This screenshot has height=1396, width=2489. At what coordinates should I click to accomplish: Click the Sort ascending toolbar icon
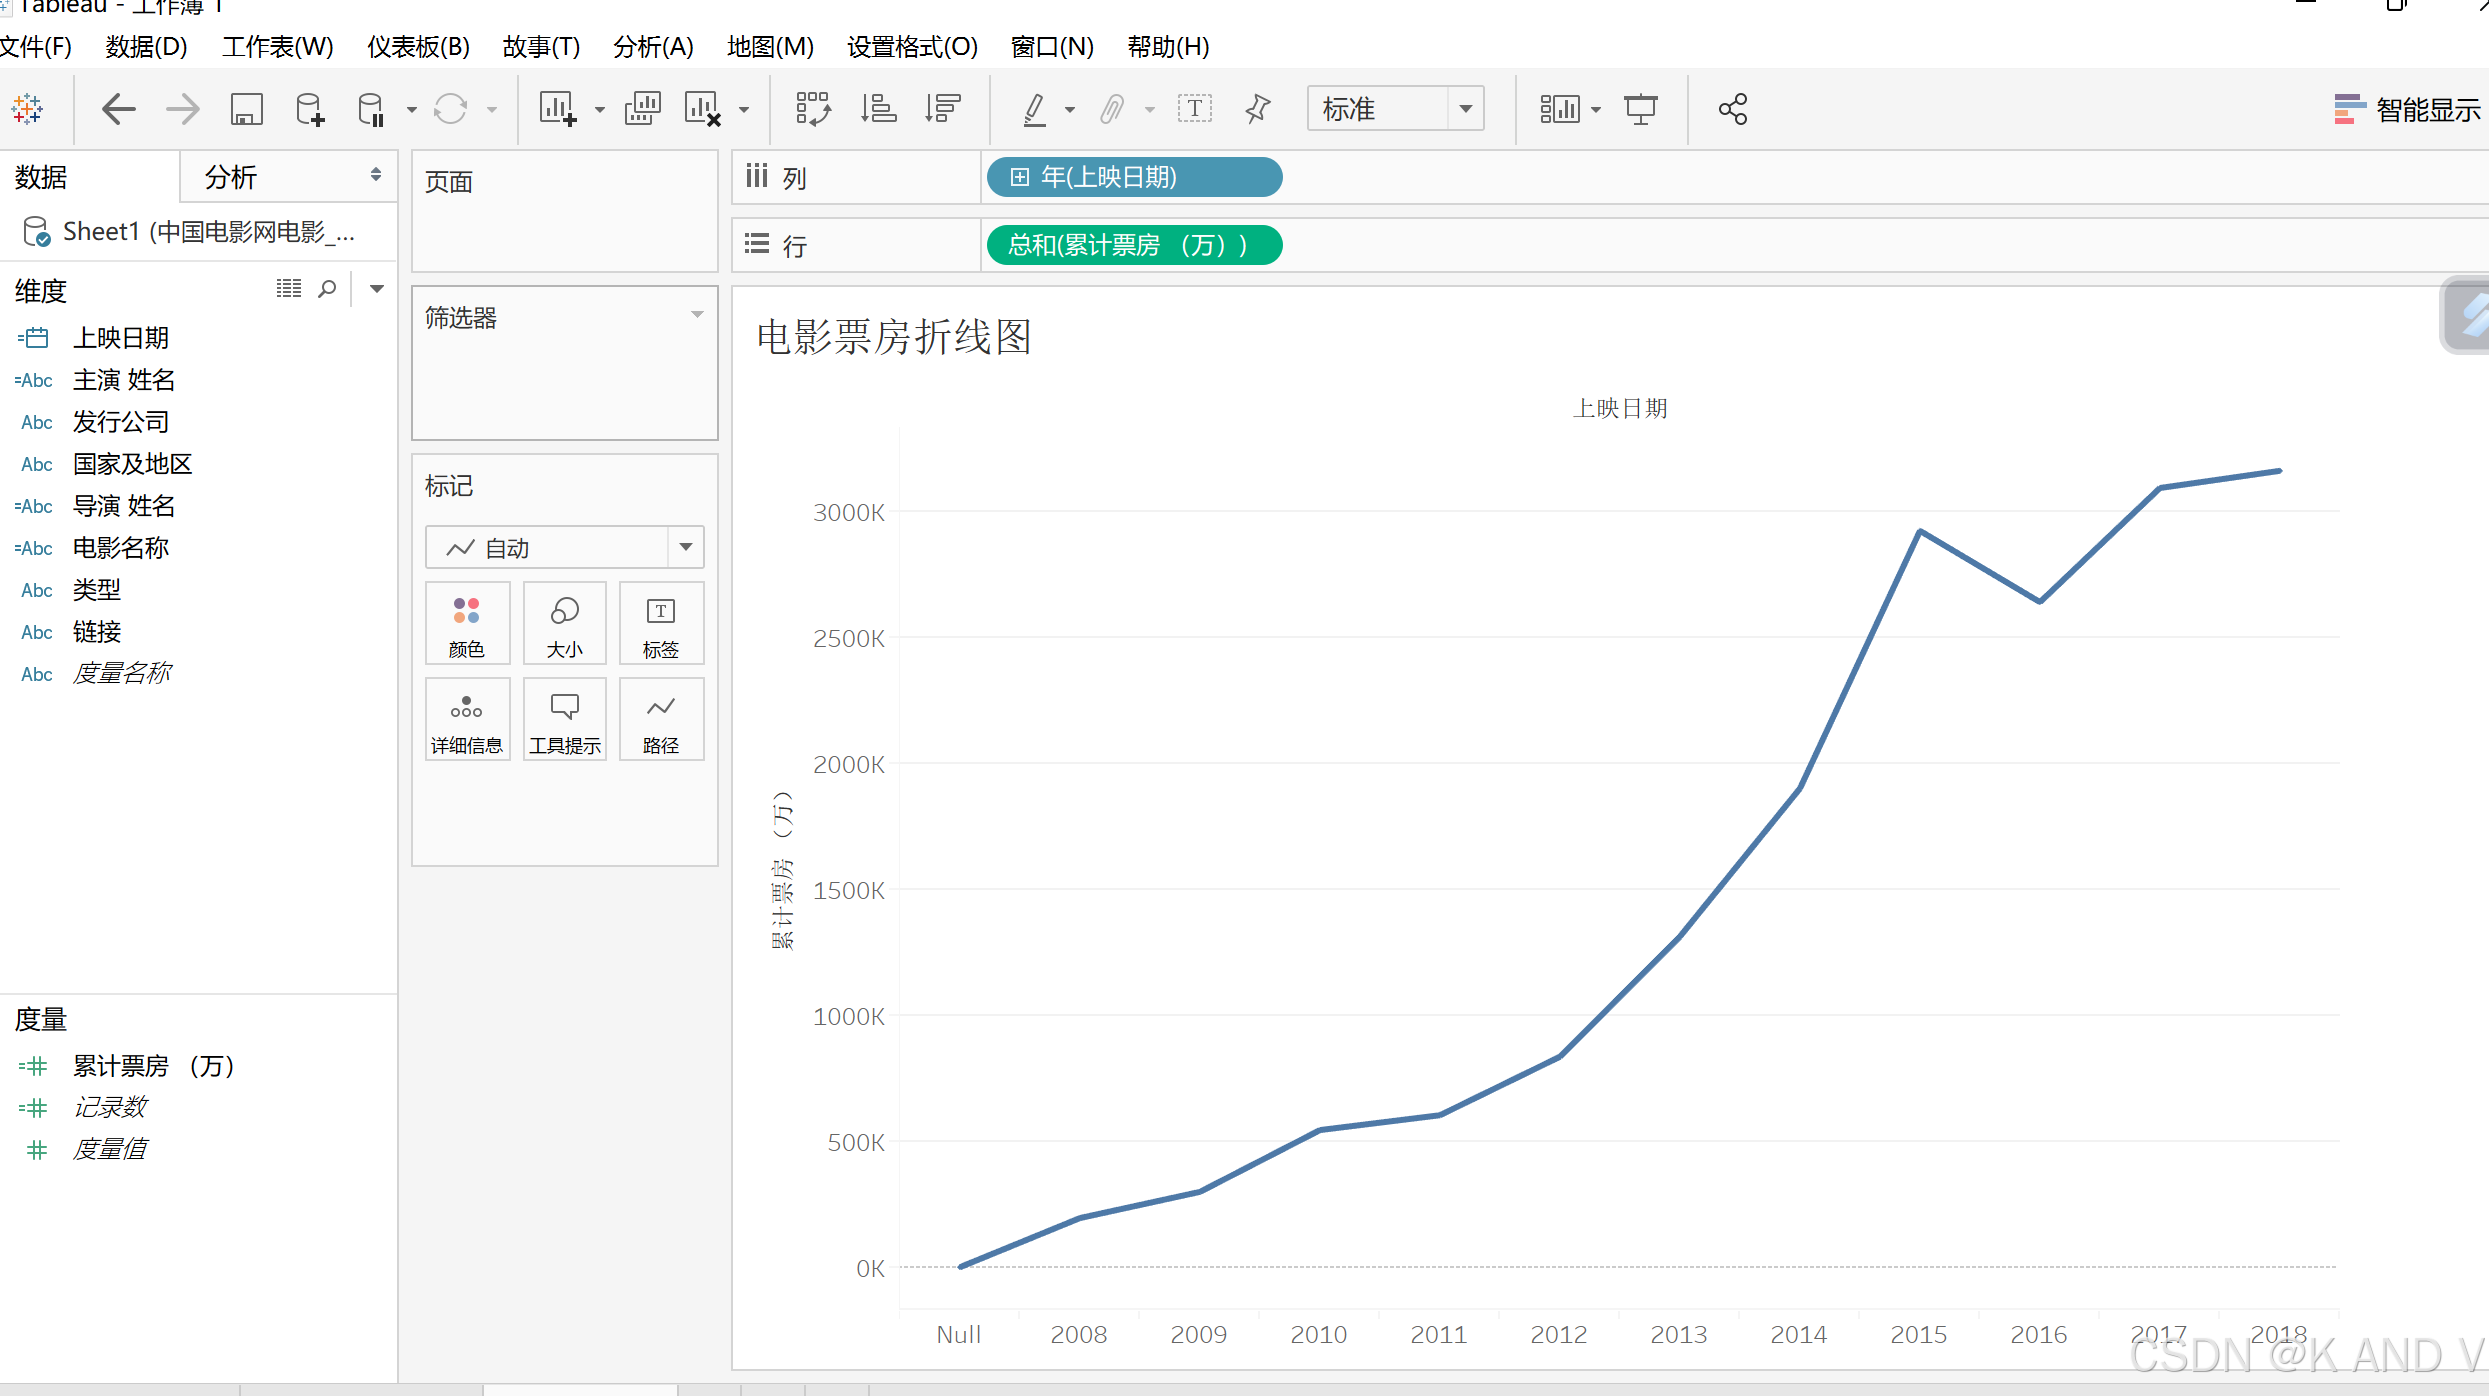point(878,109)
